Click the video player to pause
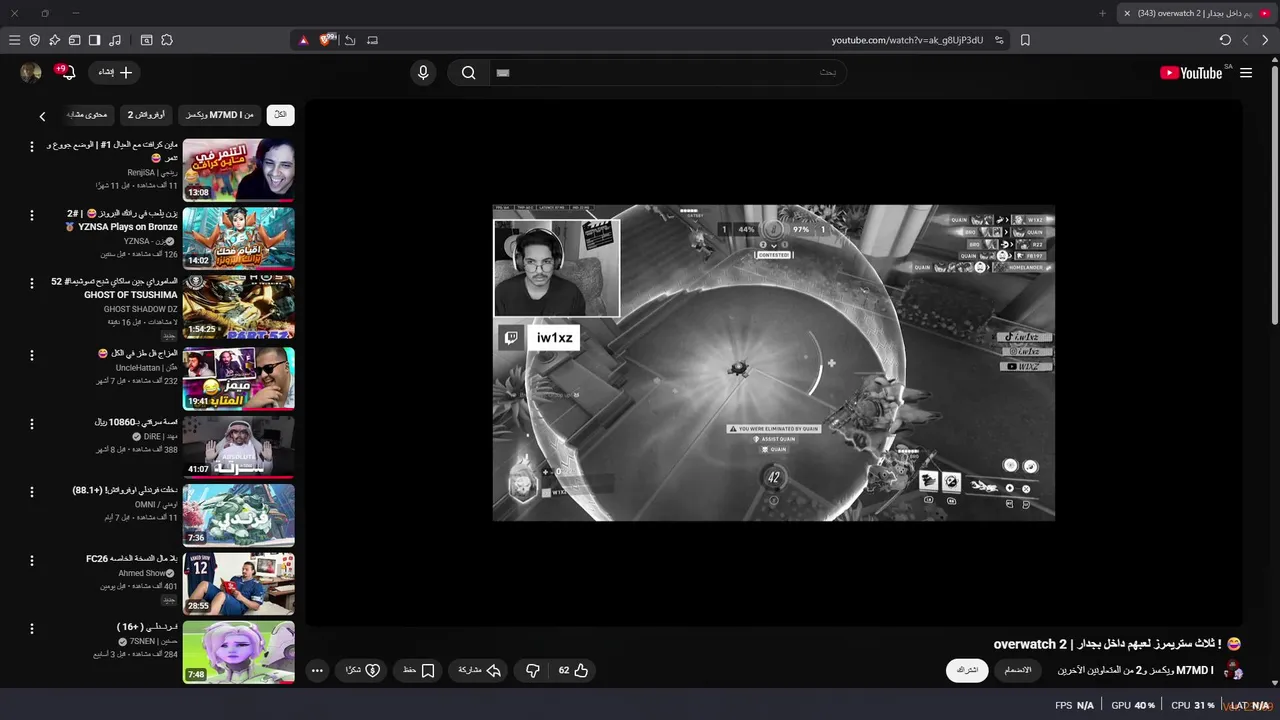 tap(773, 362)
